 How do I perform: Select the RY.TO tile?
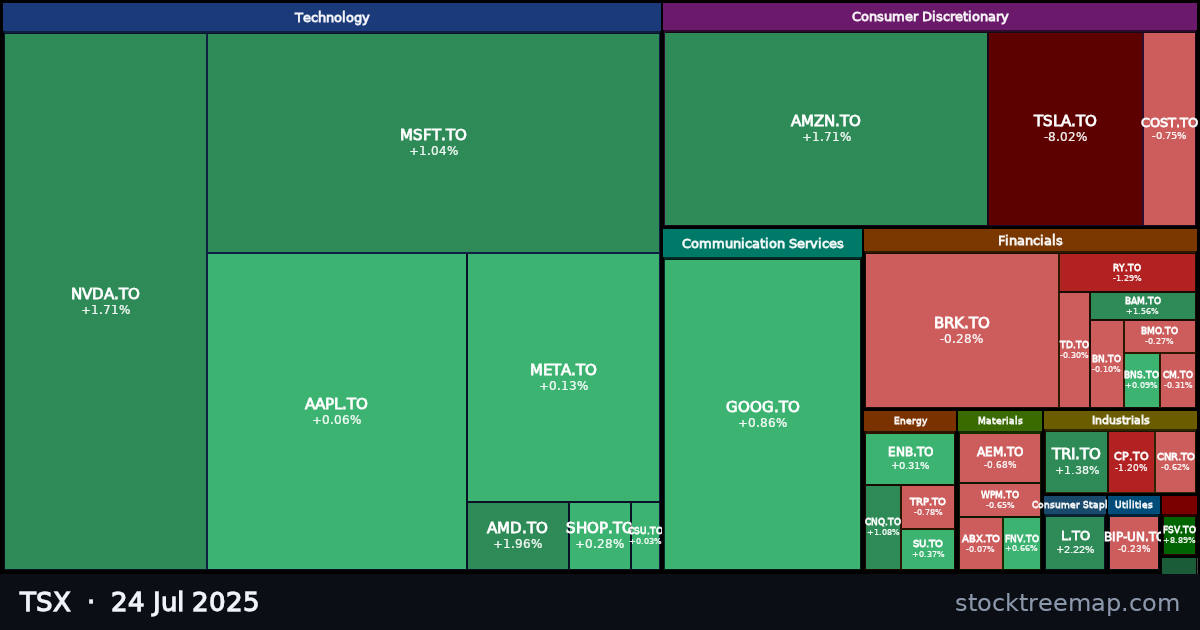[x=1127, y=272]
